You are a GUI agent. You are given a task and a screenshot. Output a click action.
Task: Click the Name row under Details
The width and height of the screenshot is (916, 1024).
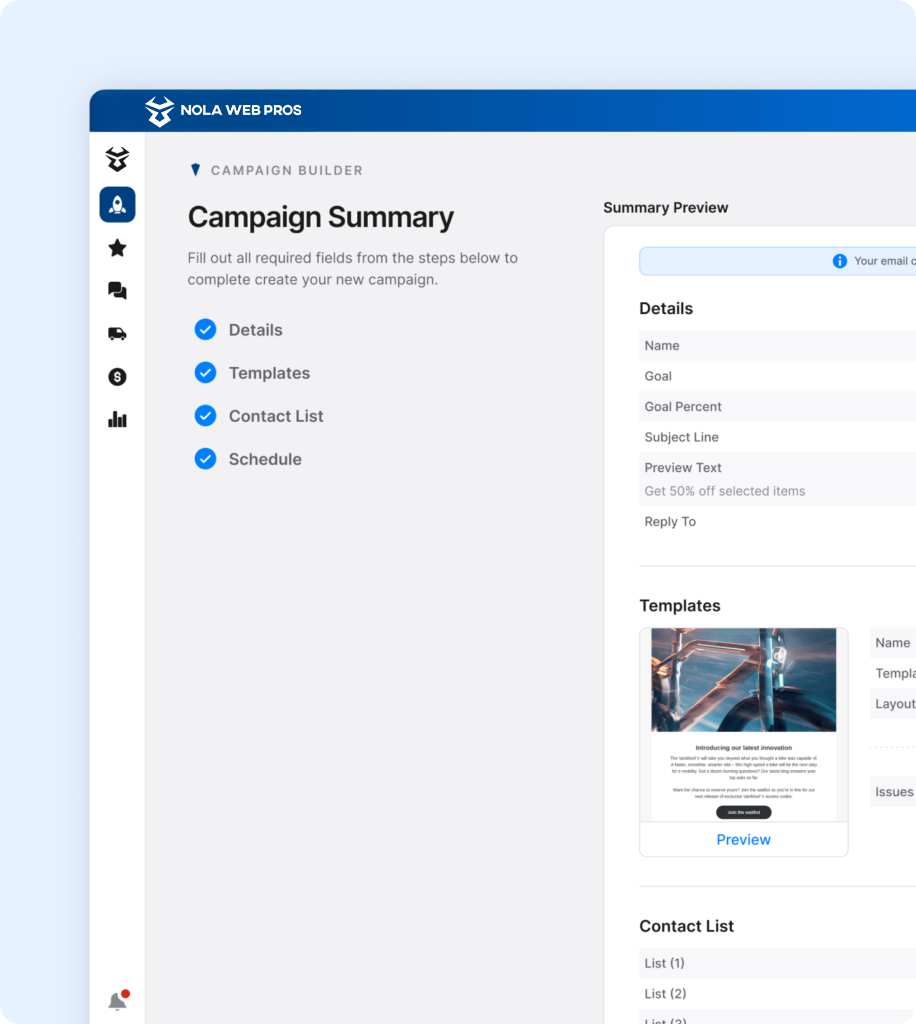point(778,345)
